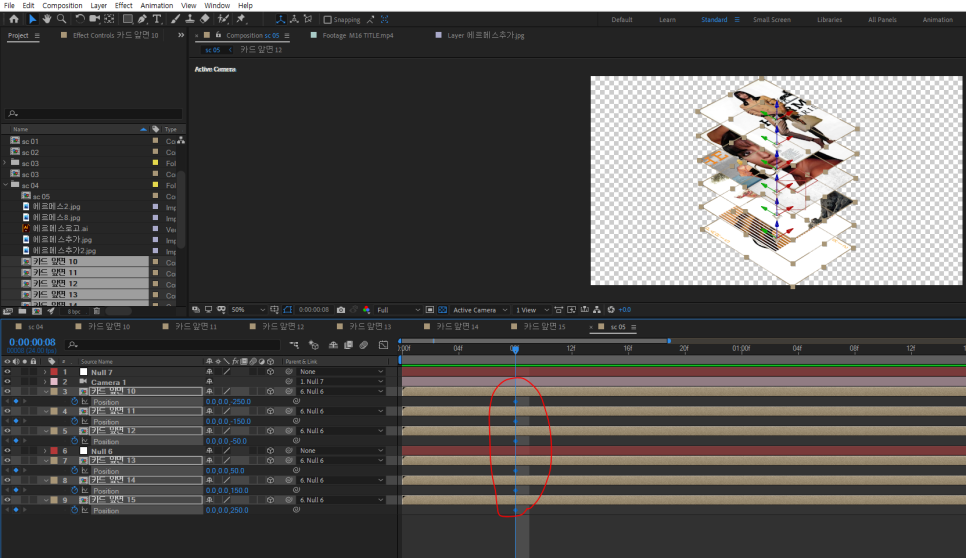Select the Type text tool
This screenshot has height=558, width=966.
point(157,19)
